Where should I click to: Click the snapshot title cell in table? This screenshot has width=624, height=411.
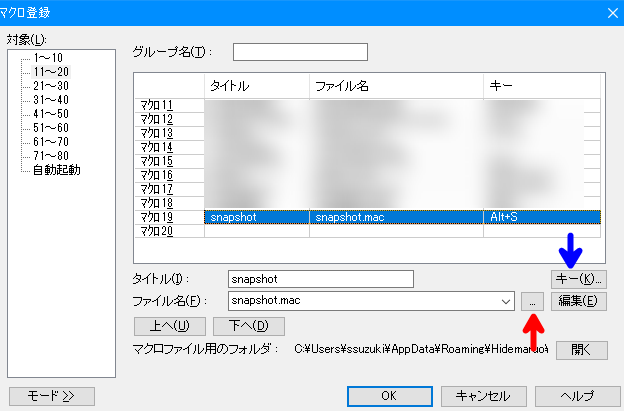click(x=257, y=217)
